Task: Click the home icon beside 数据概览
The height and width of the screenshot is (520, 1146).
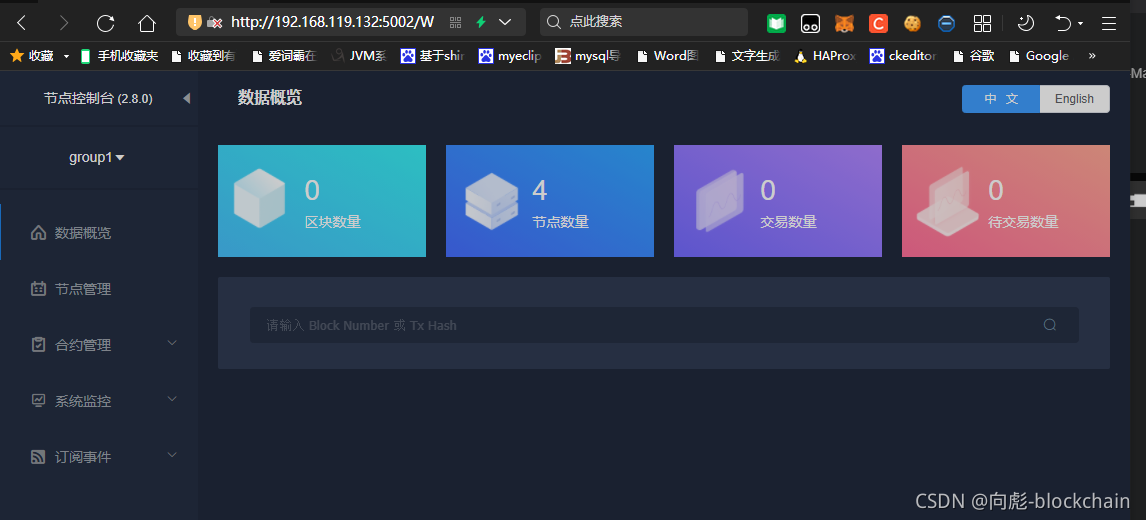Action: pyautogui.click(x=38, y=233)
